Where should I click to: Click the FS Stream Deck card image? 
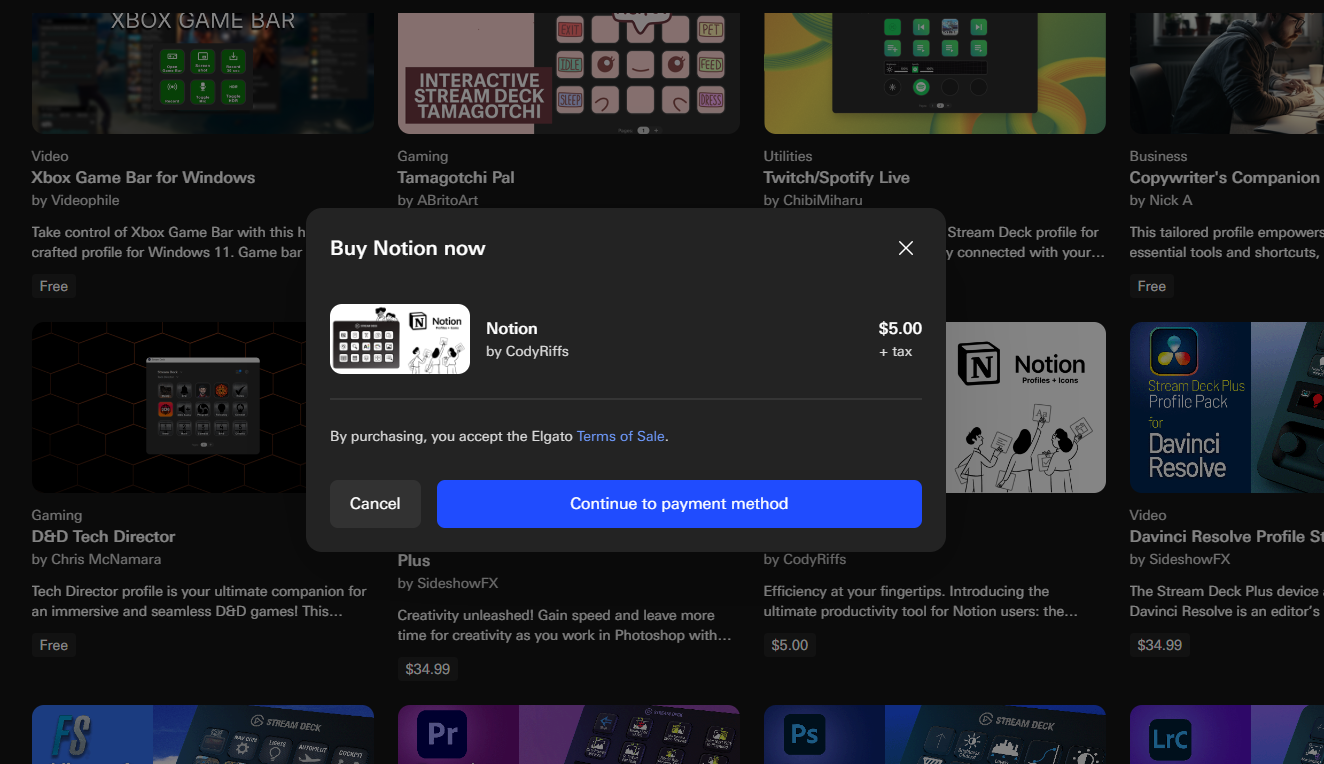pos(203,735)
